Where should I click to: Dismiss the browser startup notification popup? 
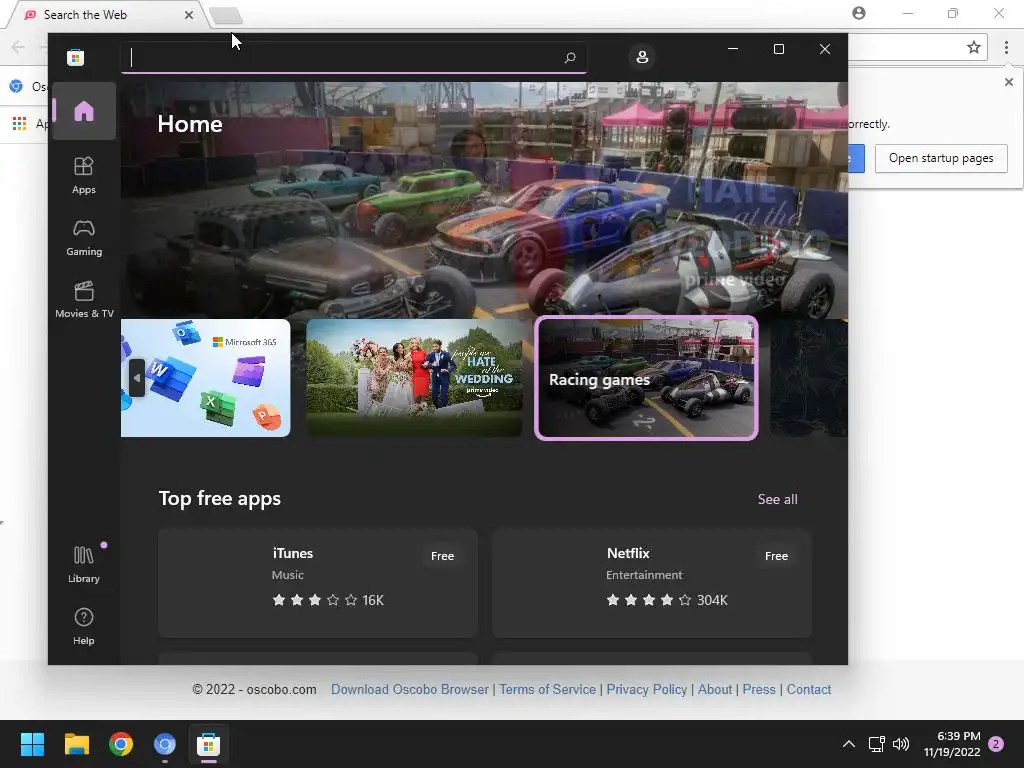(1009, 82)
